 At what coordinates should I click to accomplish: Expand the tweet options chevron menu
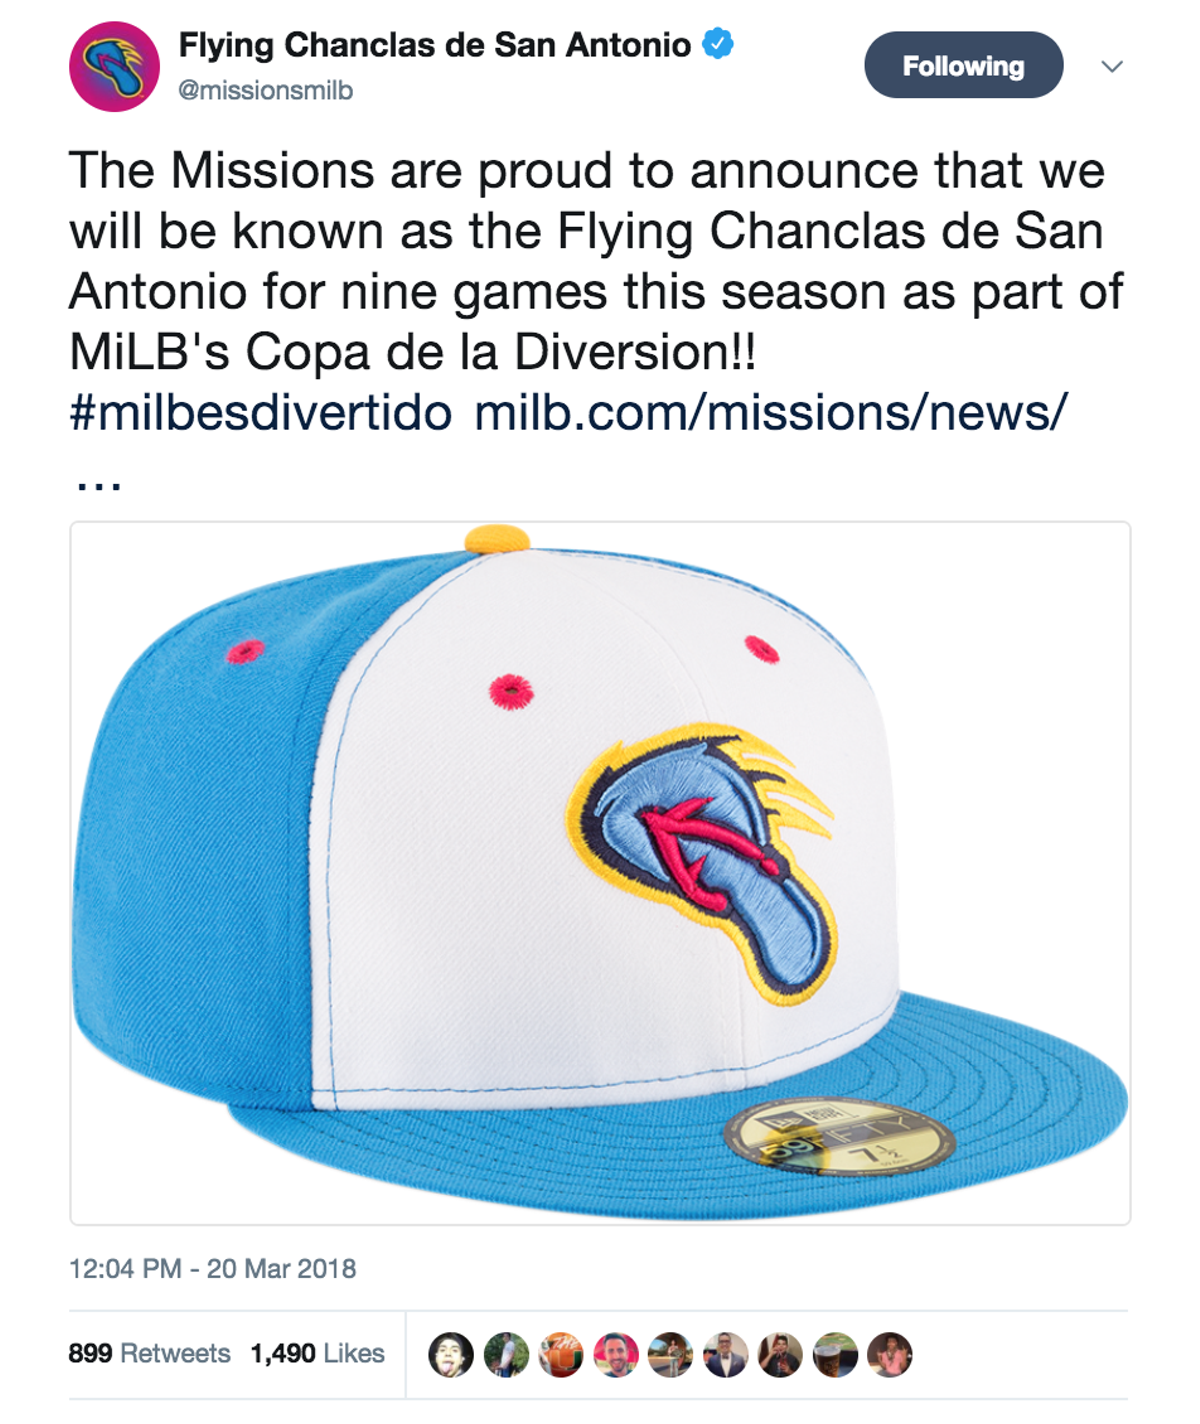click(x=1112, y=66)
